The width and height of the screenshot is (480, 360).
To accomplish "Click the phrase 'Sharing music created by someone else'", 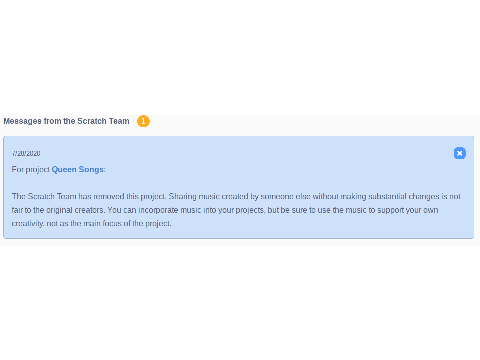I will (x=239, y=196).
